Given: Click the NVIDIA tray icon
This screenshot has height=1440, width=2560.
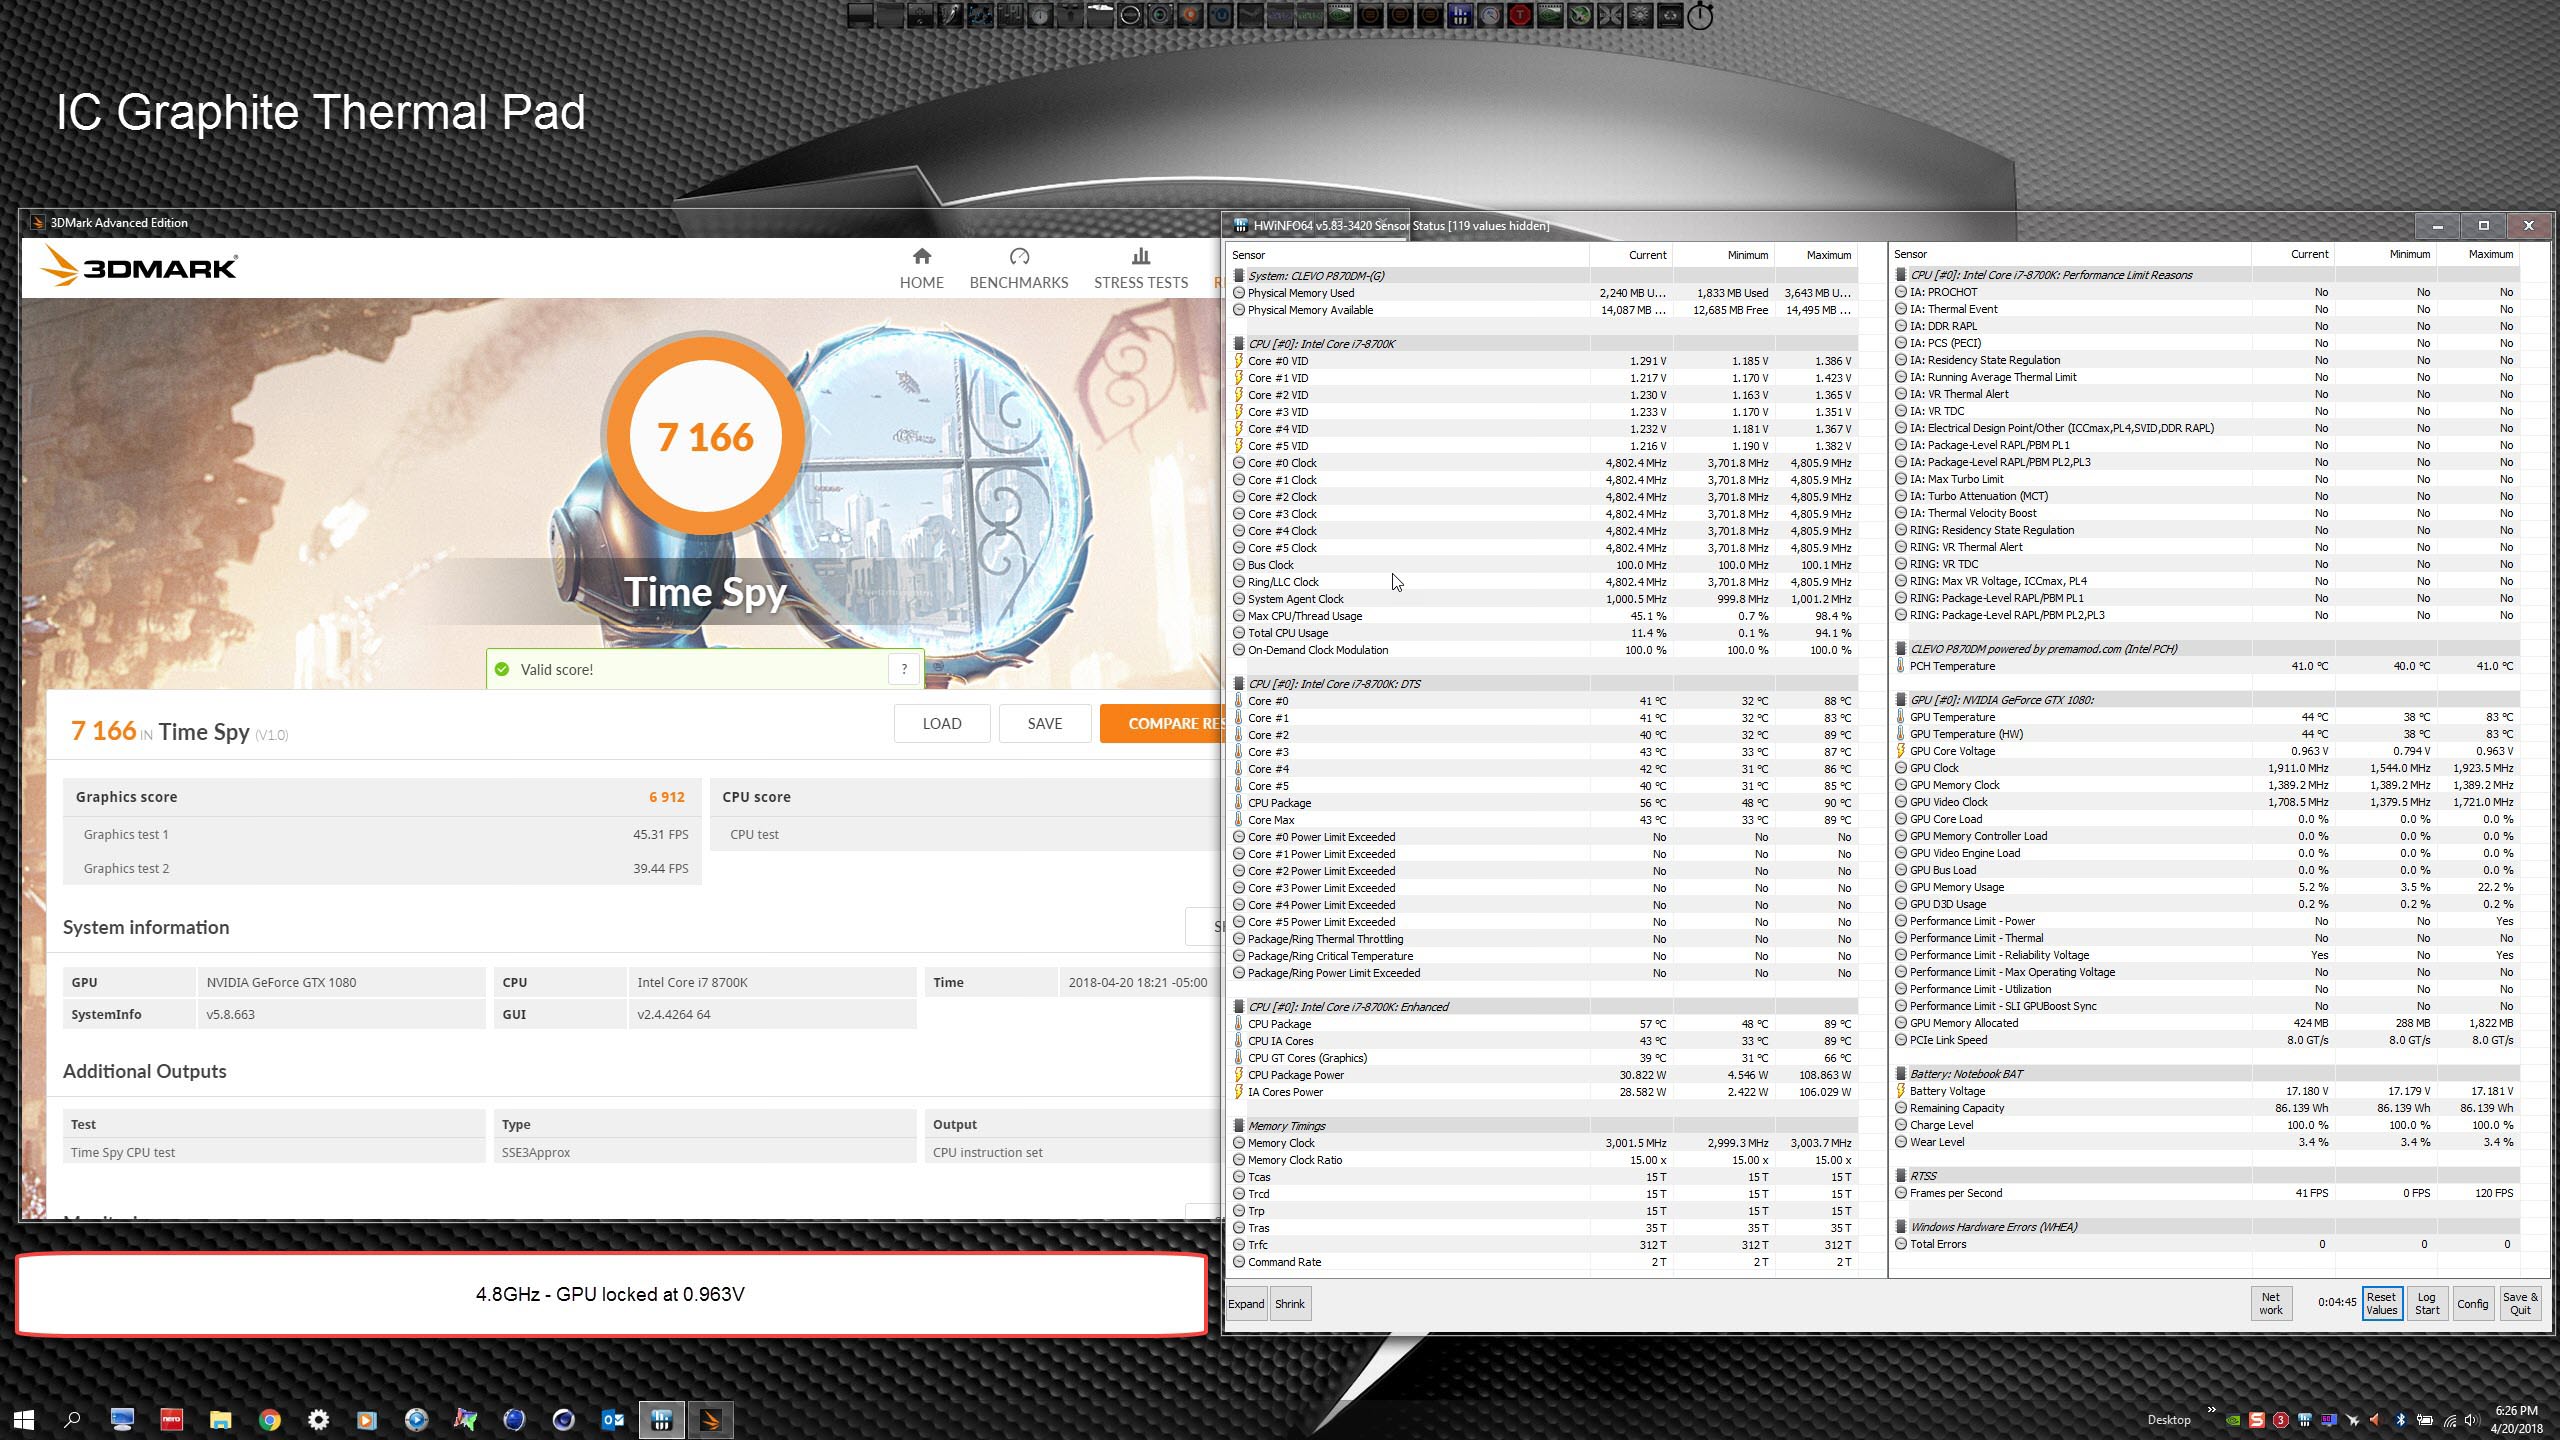Looking at the screenshot, I should [2232, 1420].
